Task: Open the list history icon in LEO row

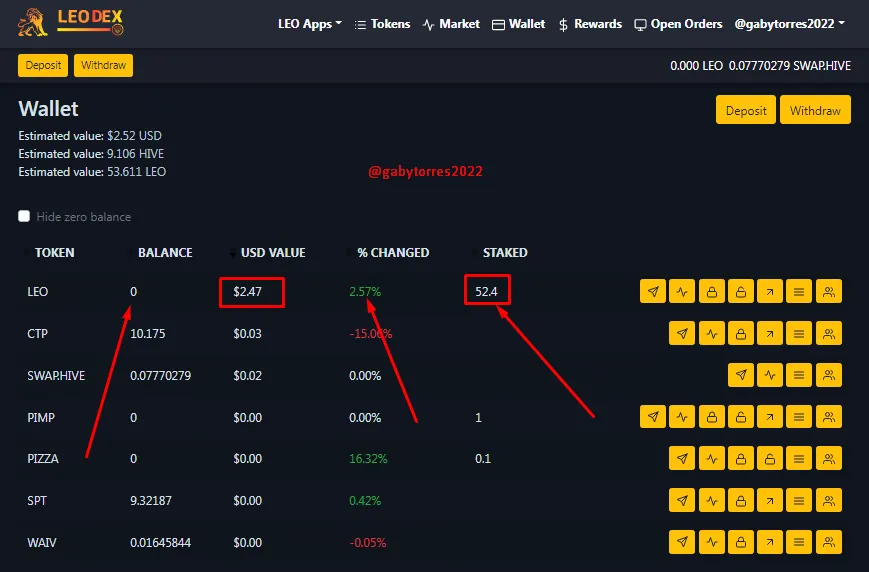Action: [x=799, y=292]
